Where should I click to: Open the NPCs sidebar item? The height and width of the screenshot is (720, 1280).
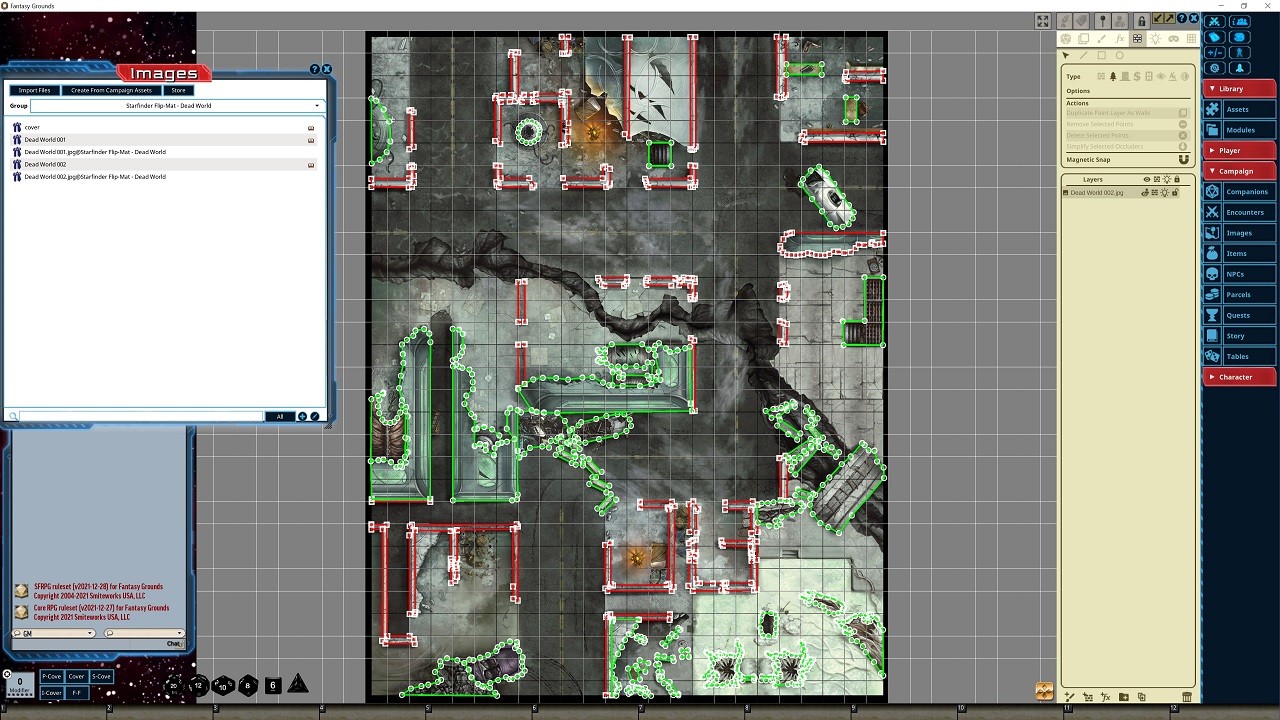coord(1240,274)
